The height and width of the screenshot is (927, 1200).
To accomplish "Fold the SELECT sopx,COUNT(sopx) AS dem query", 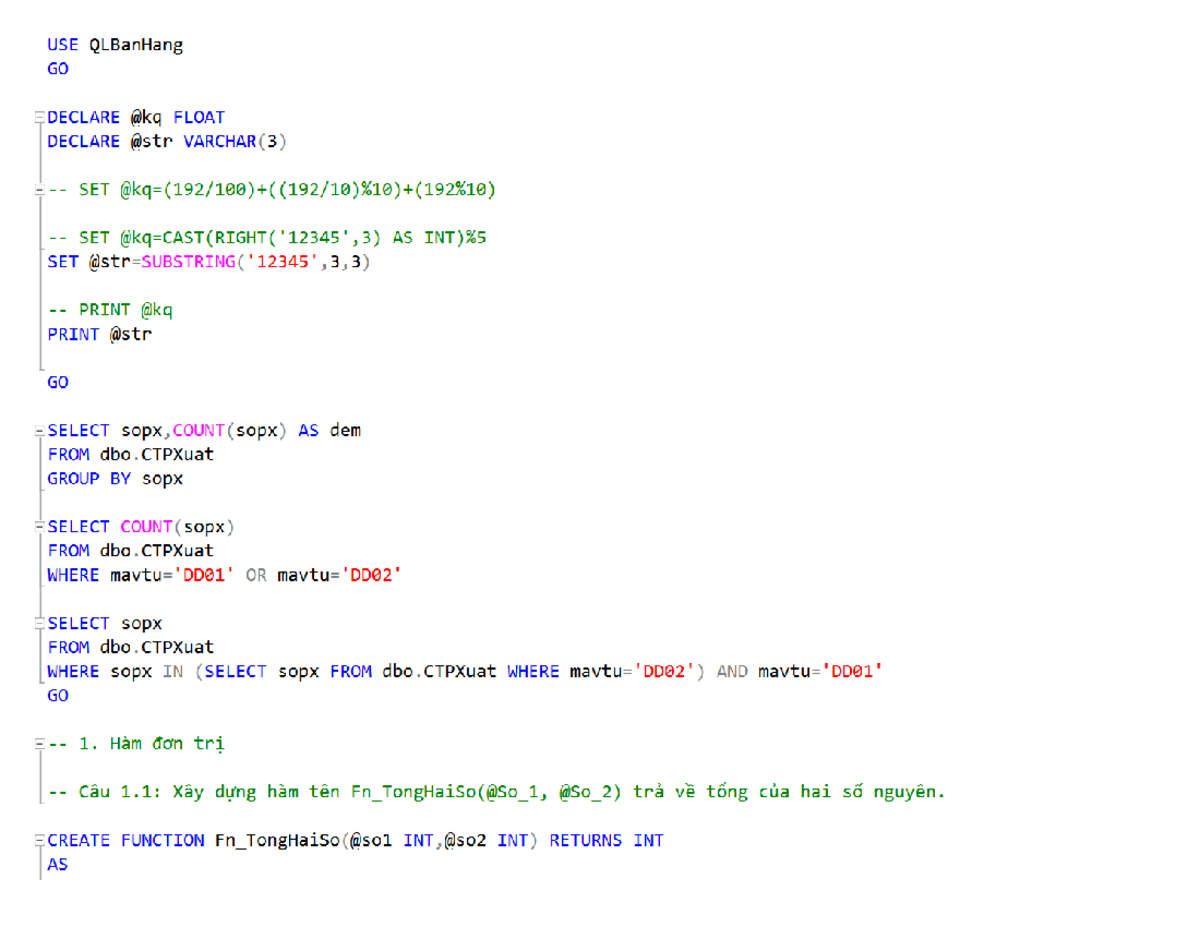I will click(x=38, y=430).
